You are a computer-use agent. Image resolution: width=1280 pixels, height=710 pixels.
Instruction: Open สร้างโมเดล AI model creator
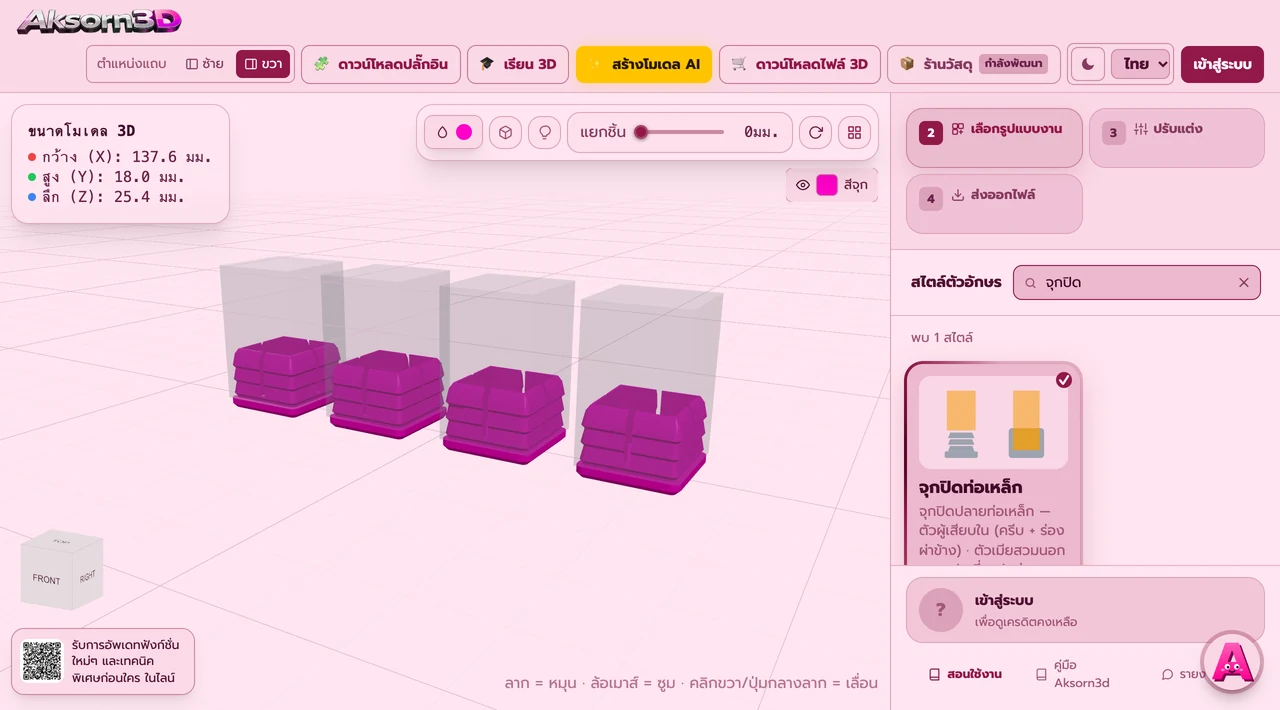click(x=644, y=64)
